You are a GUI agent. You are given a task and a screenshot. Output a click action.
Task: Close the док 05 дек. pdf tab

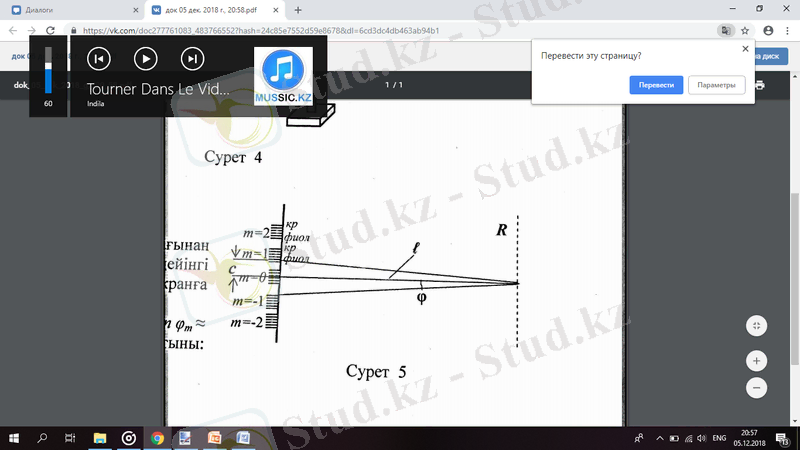point(276,10)
